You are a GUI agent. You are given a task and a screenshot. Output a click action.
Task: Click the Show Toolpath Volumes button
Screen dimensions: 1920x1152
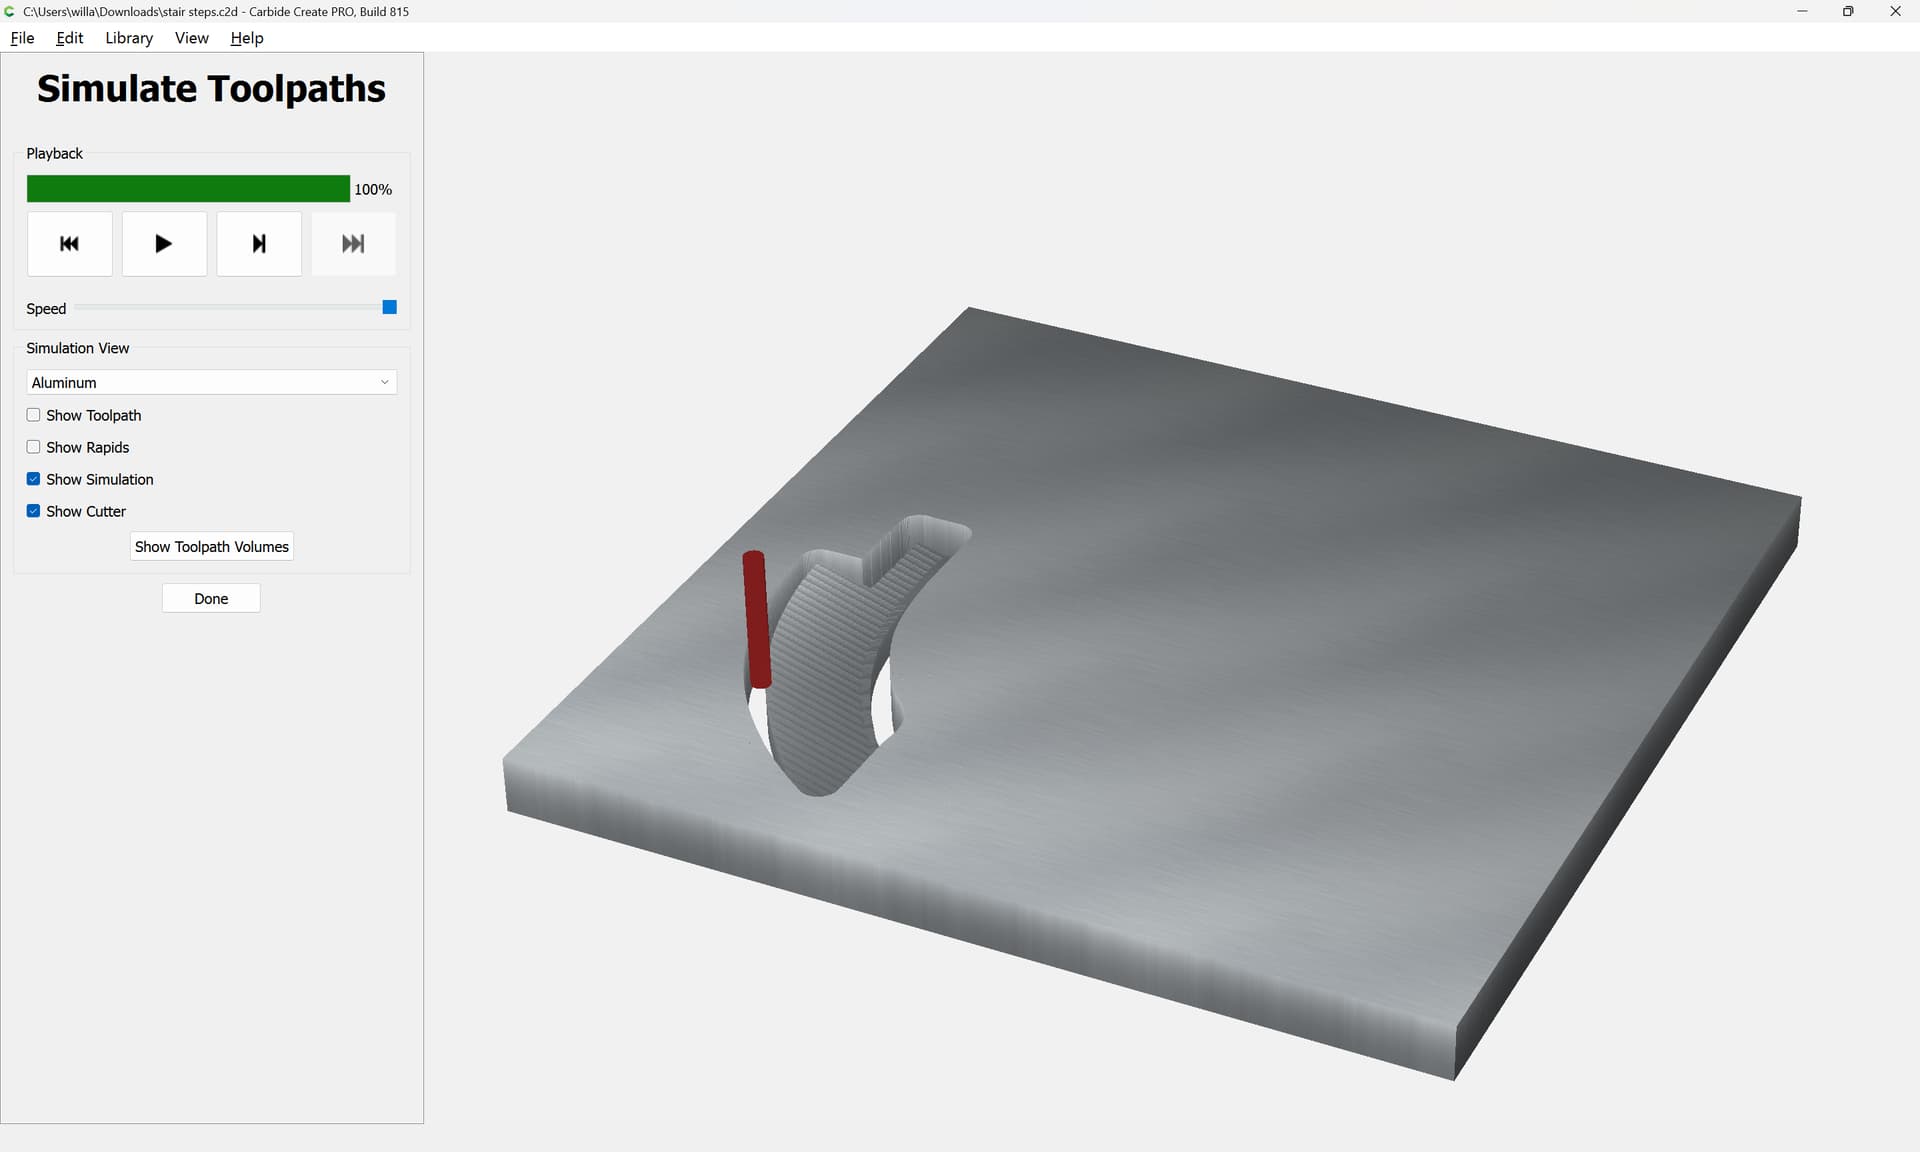click(x=211, y=546)
